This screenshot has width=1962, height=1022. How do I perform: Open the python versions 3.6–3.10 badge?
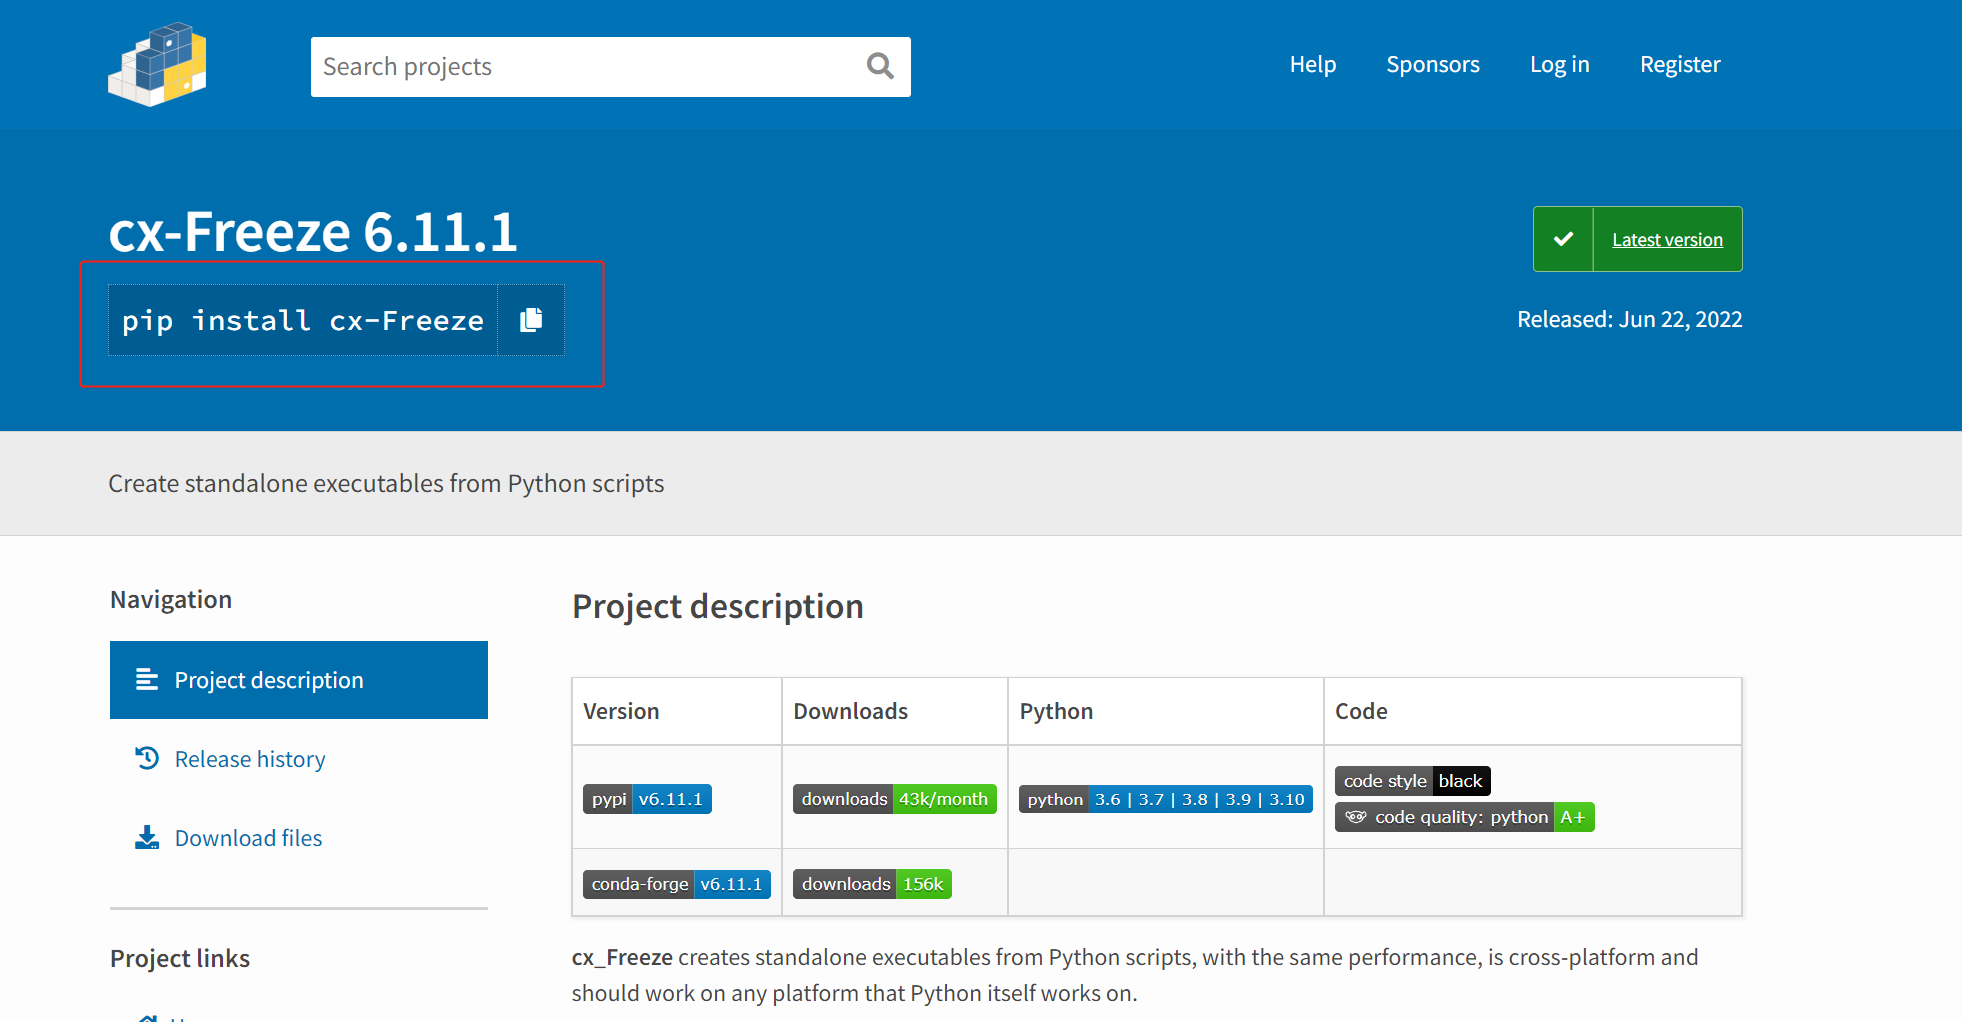point(1166,799)
